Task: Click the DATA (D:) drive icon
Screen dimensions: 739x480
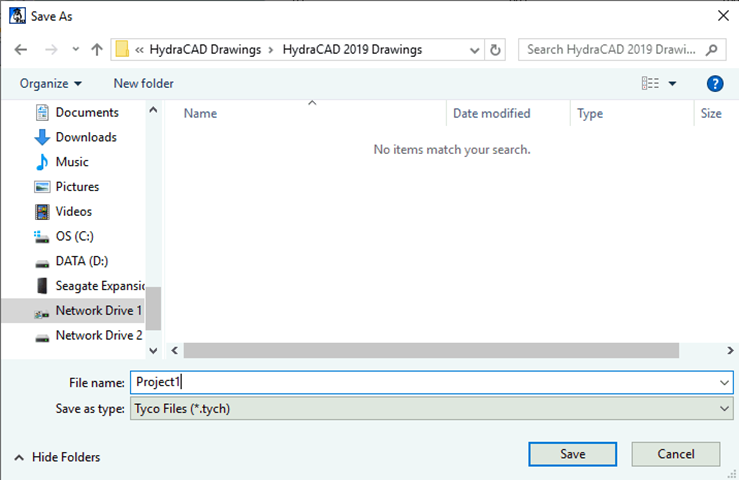Action: click(x=42, y=264)
